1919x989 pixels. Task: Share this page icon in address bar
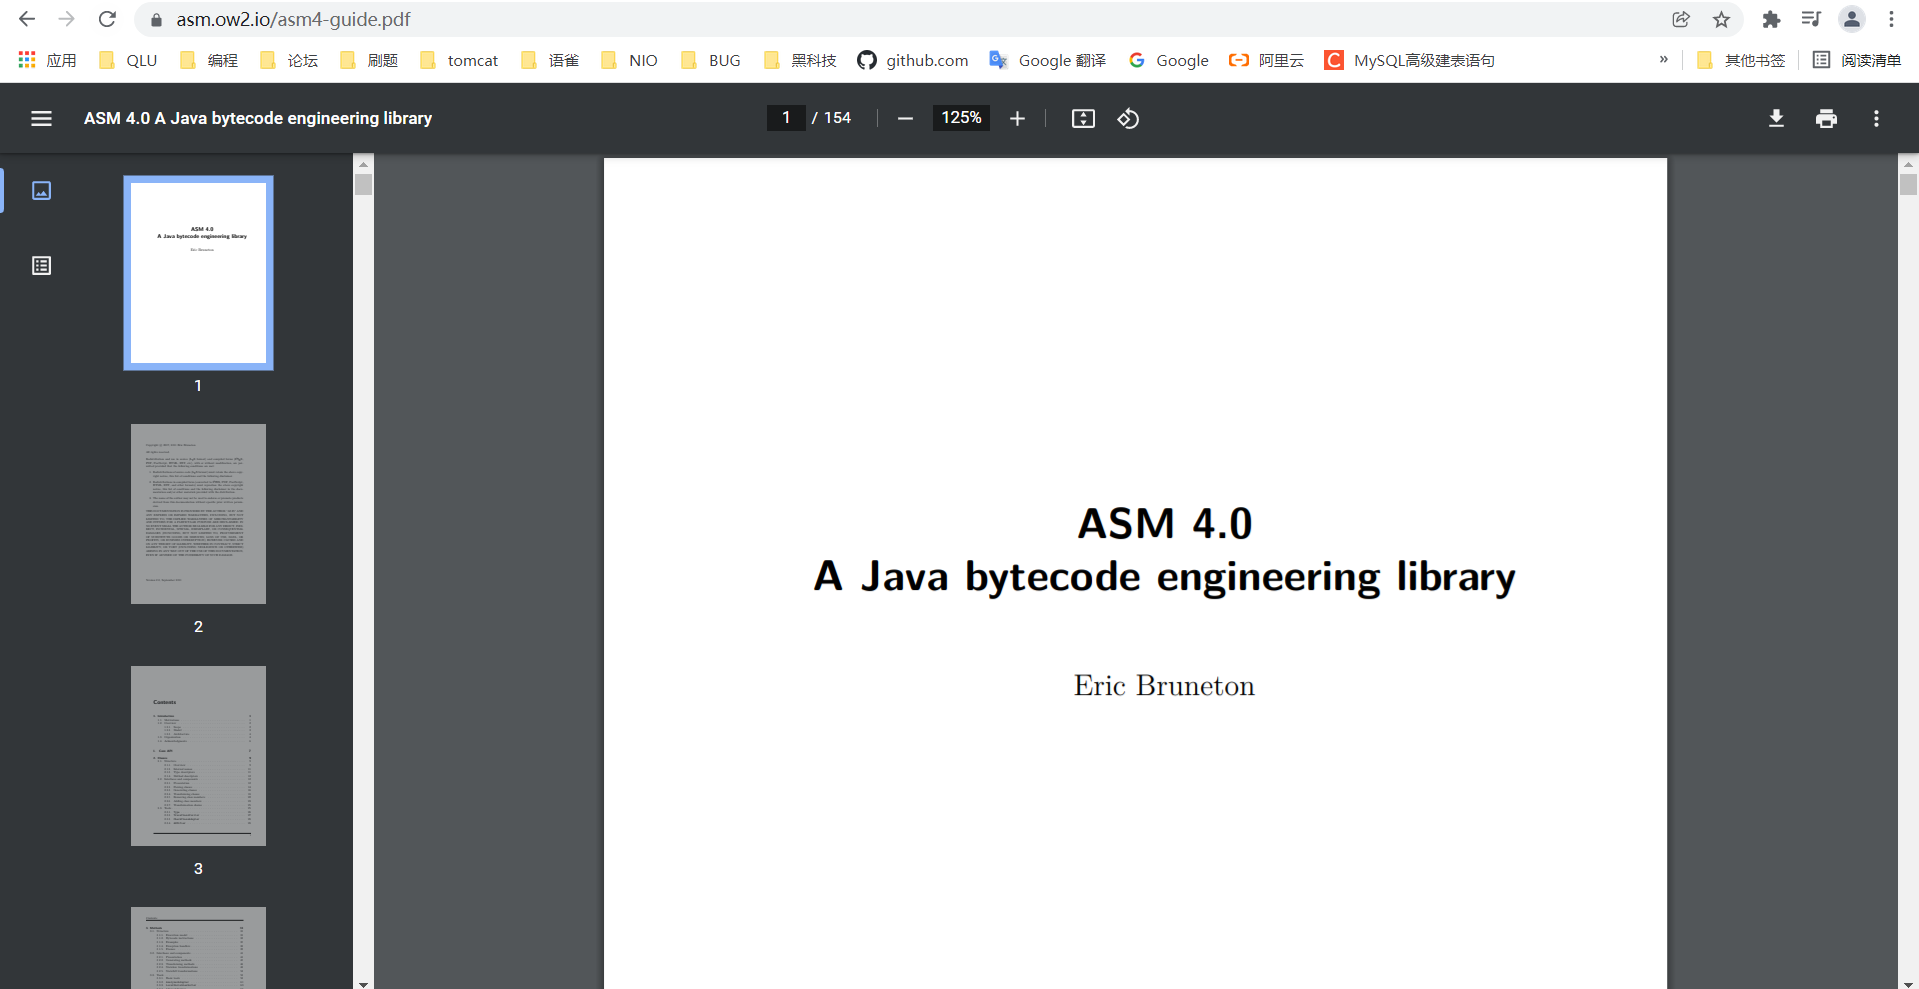tap(1681, 19)
